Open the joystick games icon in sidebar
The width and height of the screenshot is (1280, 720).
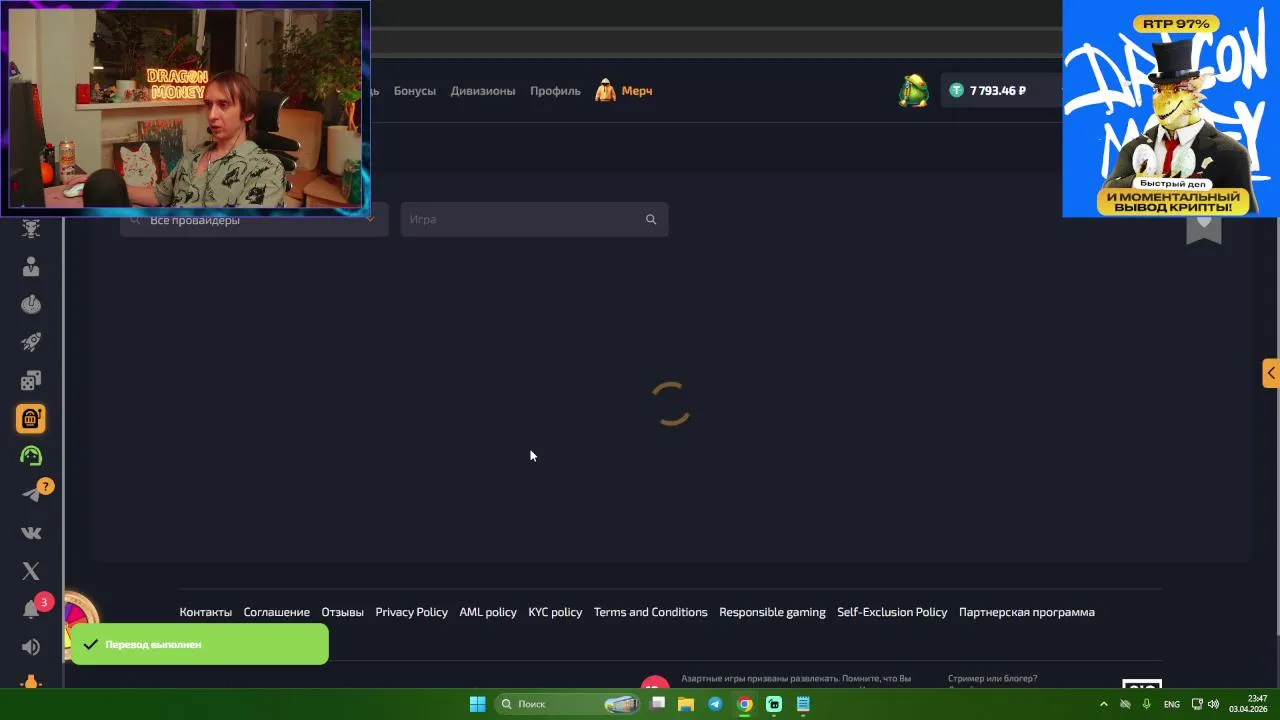coord(31,305)
